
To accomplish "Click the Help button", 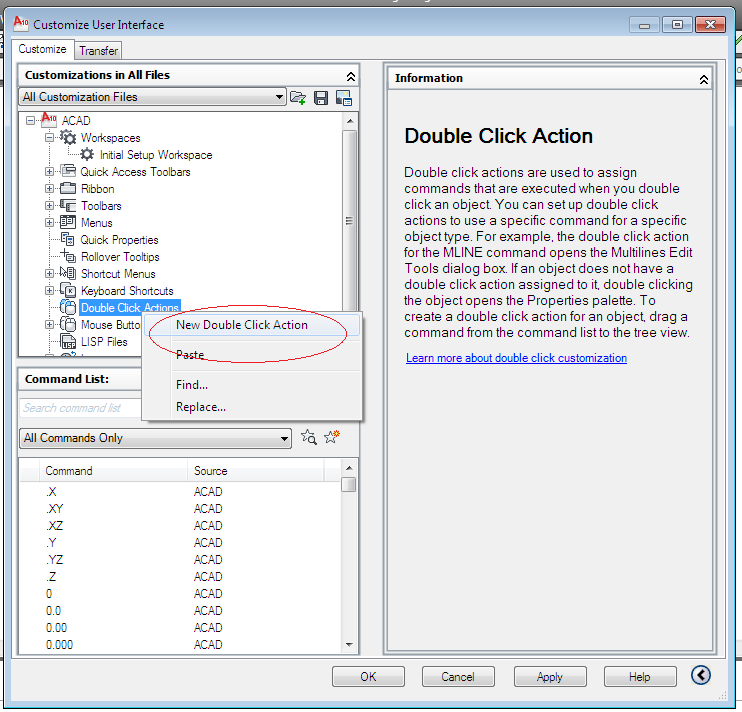I will 640,677.
